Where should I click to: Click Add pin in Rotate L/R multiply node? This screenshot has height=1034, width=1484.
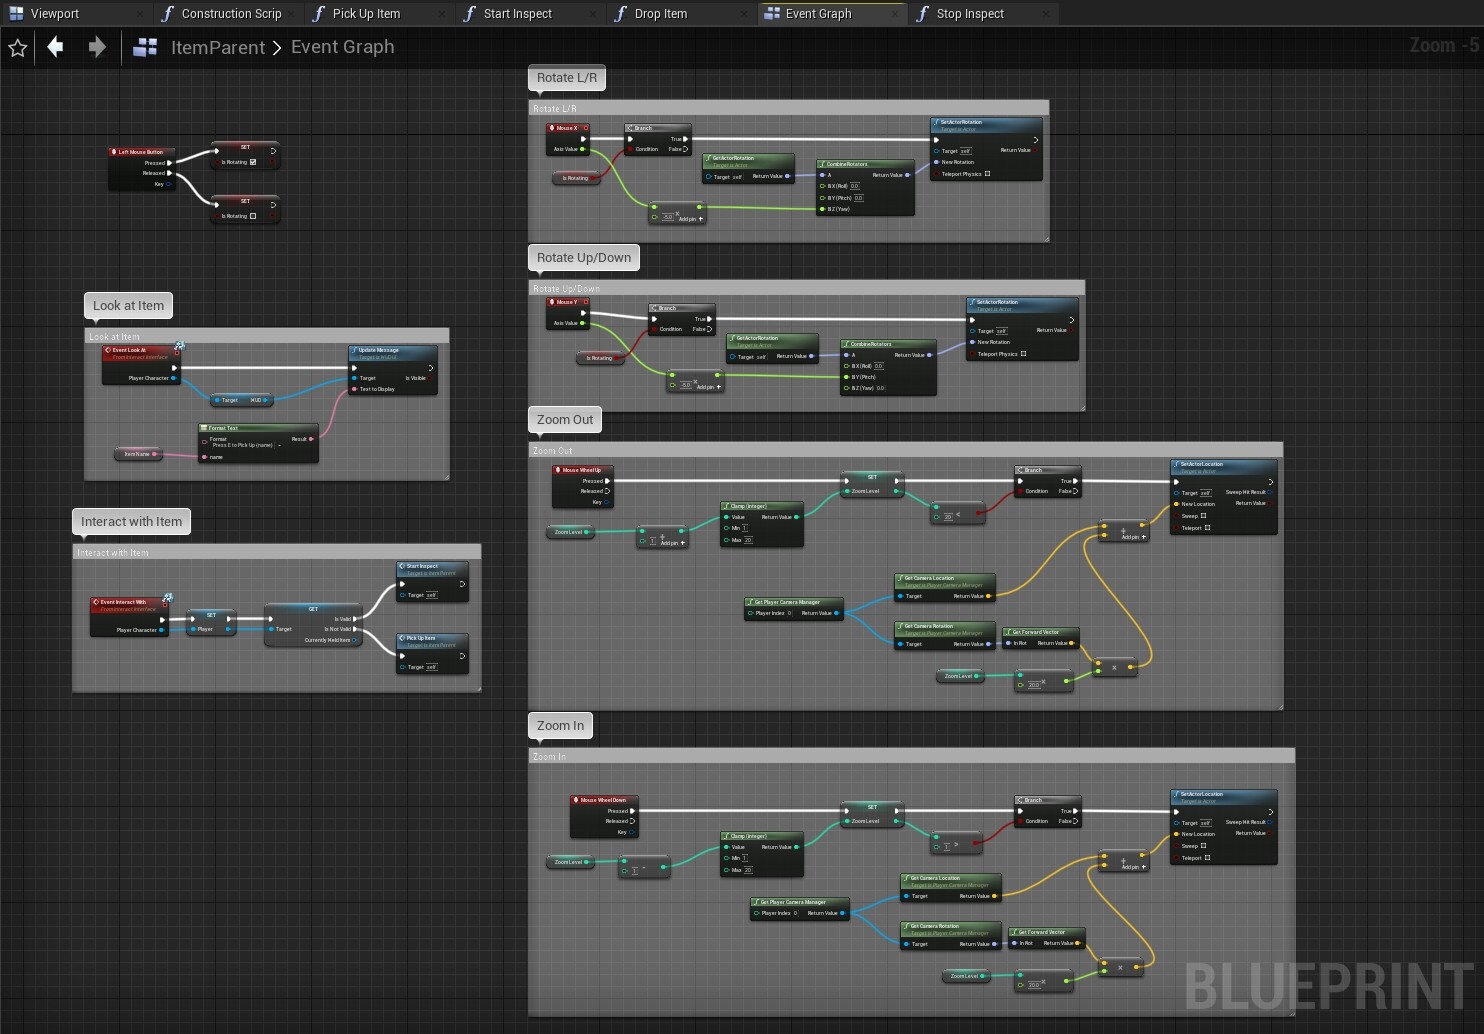pyautogui.click(x=690, y=219)
